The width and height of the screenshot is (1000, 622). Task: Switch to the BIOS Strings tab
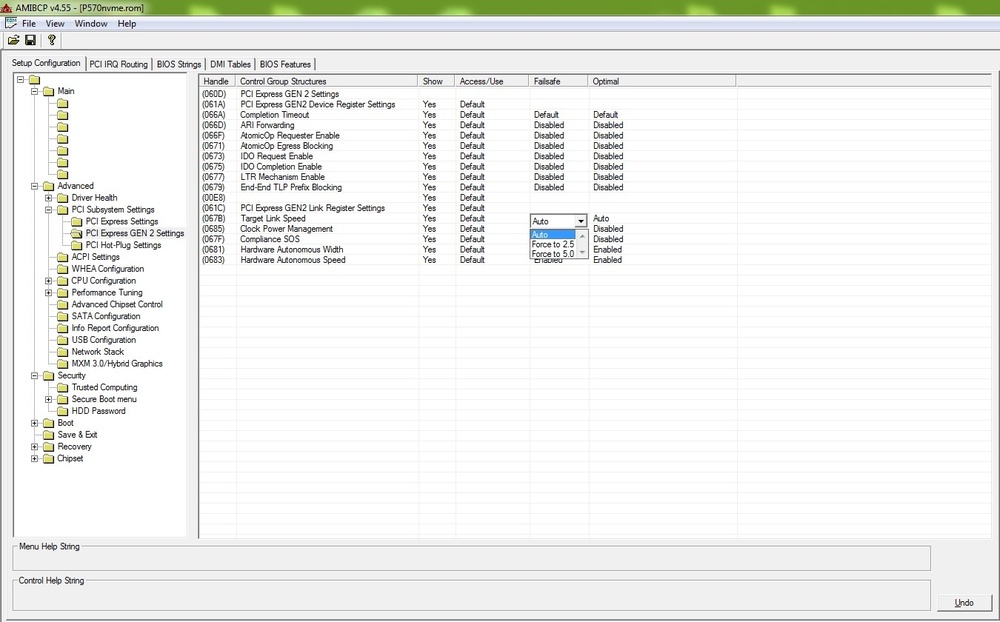(178, 64)
